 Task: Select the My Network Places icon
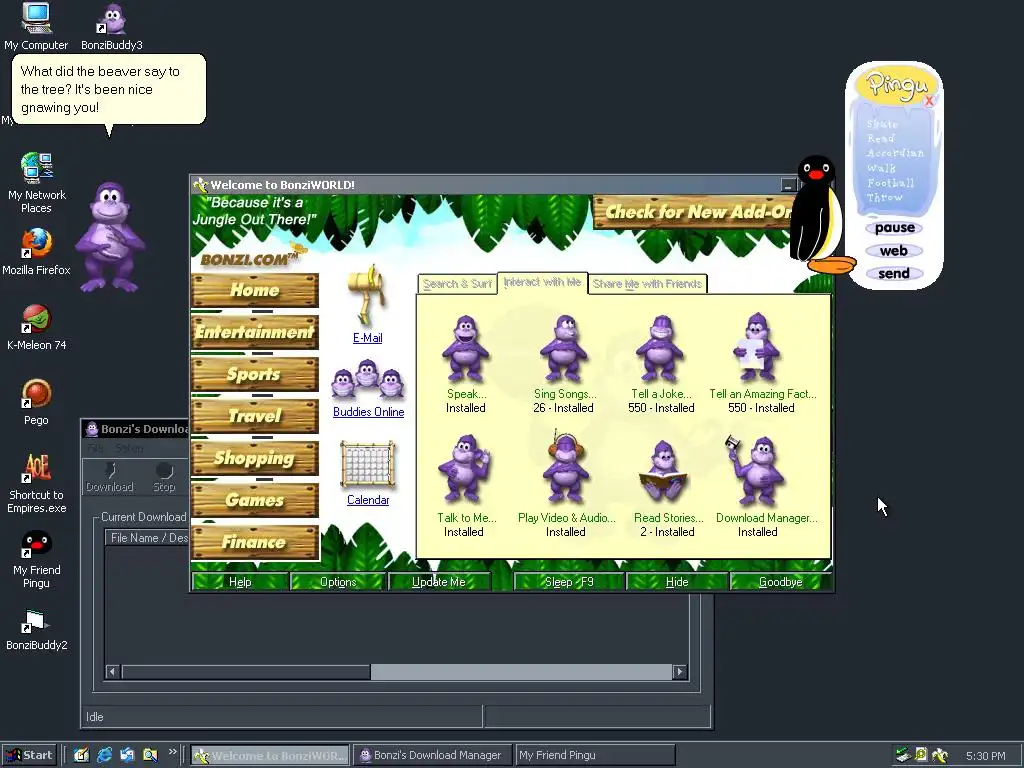pyautogui.click(x=37, y=183)
